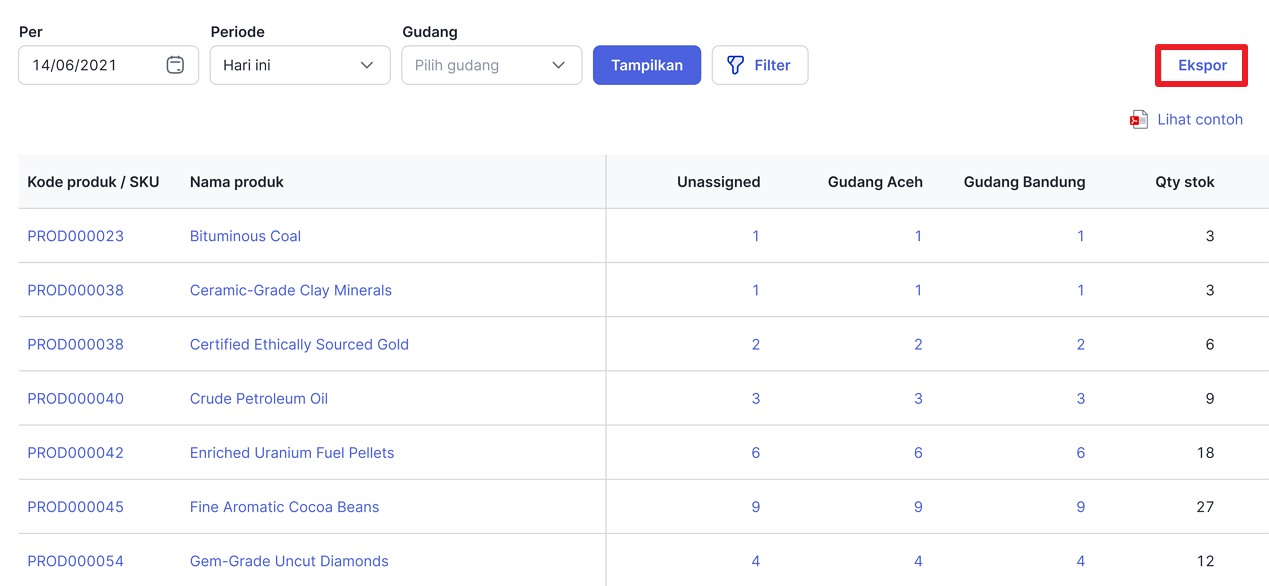Open product code PROD000054
1269x586 pixels.
(x=76, y=561)
